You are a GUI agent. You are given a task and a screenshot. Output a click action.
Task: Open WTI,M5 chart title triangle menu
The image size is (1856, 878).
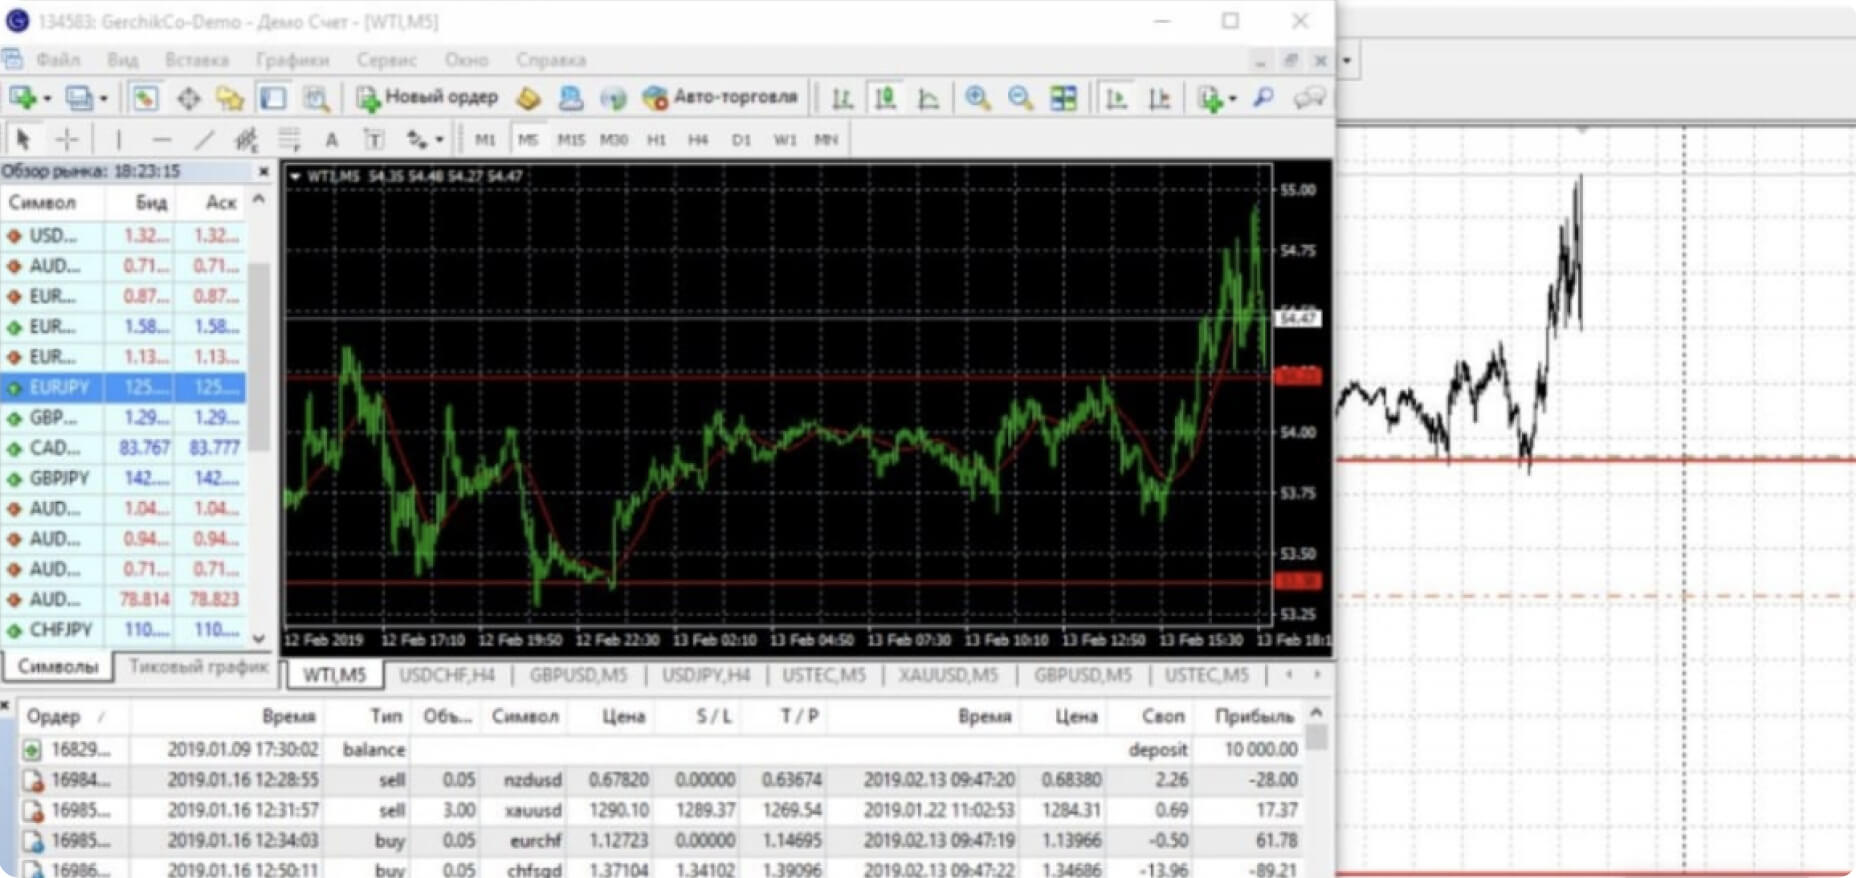pyautogui.click(x=295, y=176)
